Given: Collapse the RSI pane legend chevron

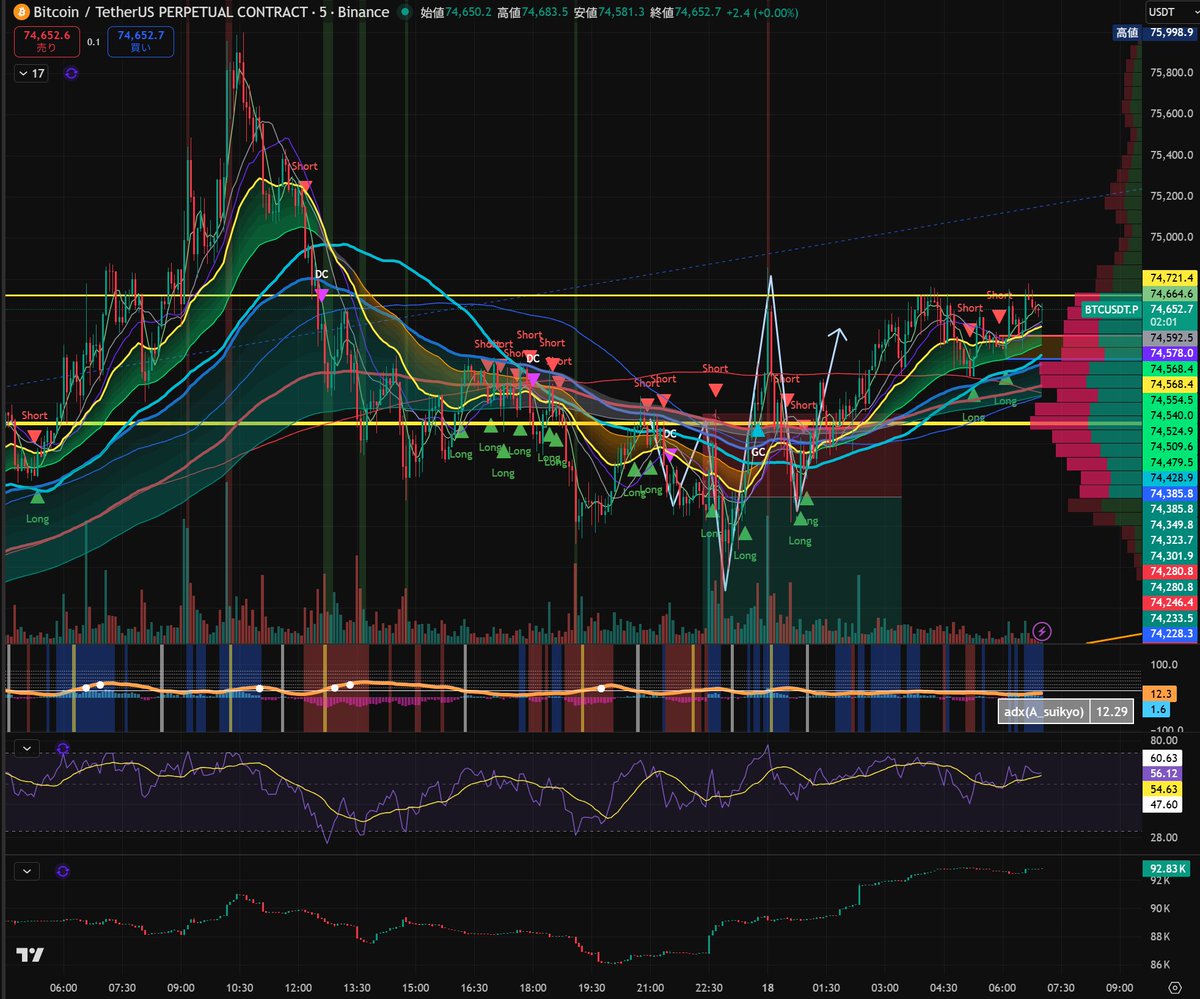Looking at the screenshot, I should pos(27,748).
